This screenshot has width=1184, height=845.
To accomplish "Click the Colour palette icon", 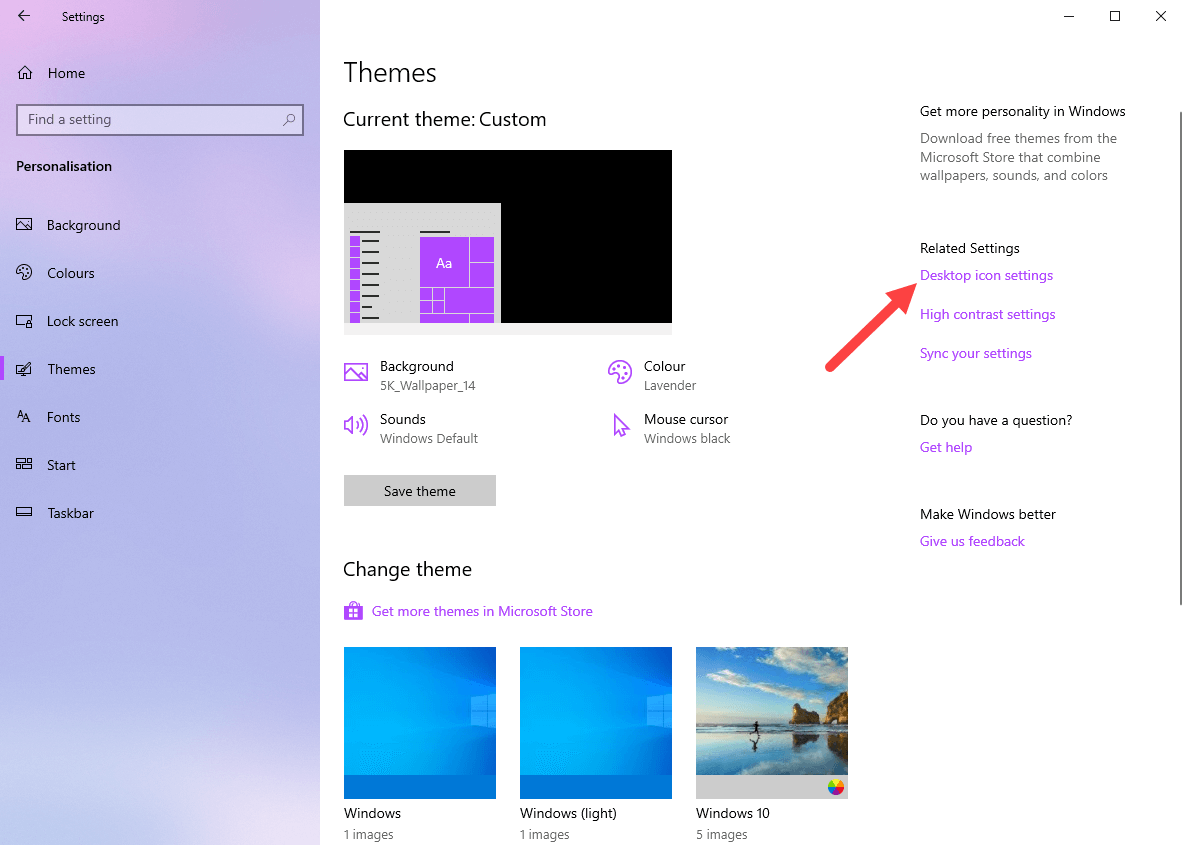I will (x=619, y=372).
